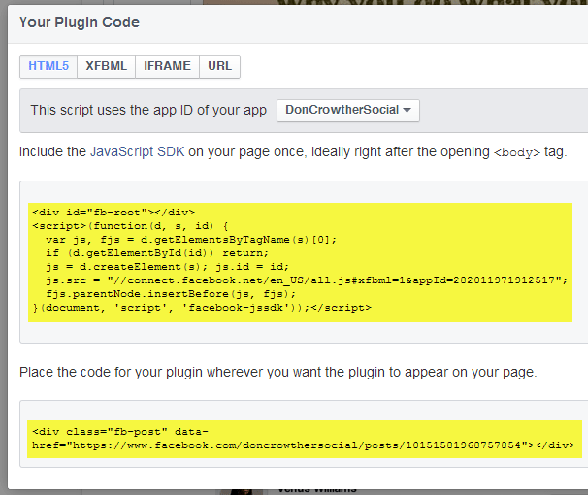Switch to the XFBML tab
Viewport: 588px width, 495px height.
[x=106, y=66]
